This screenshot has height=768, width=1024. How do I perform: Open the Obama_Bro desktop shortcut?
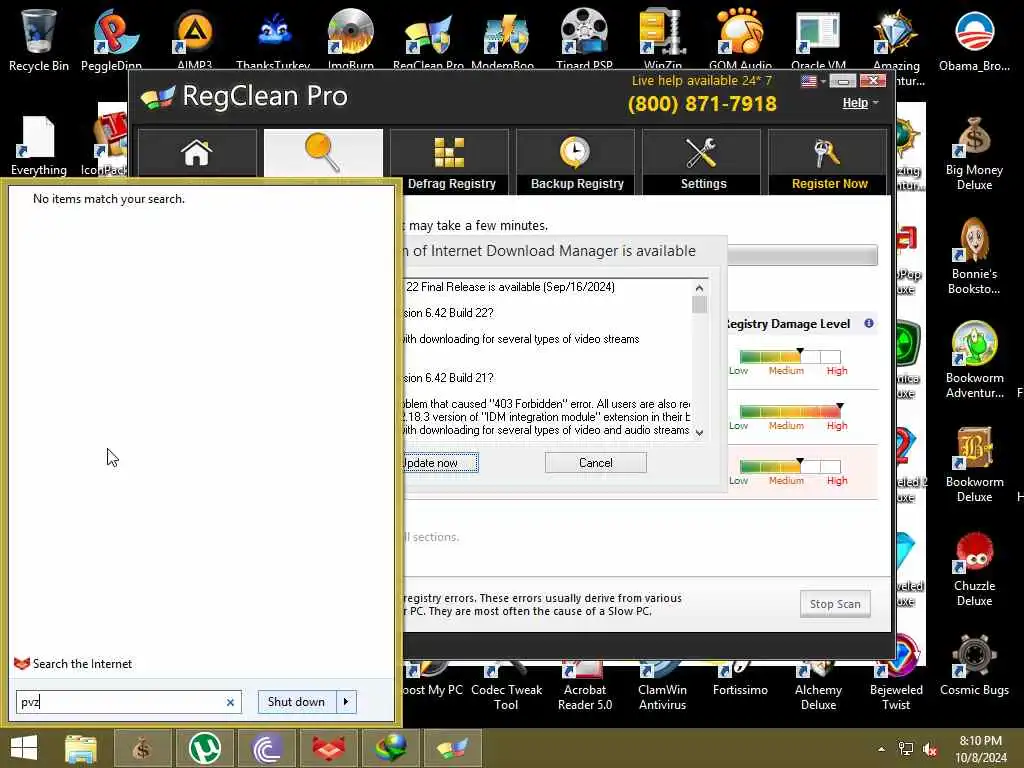point(974,40)
